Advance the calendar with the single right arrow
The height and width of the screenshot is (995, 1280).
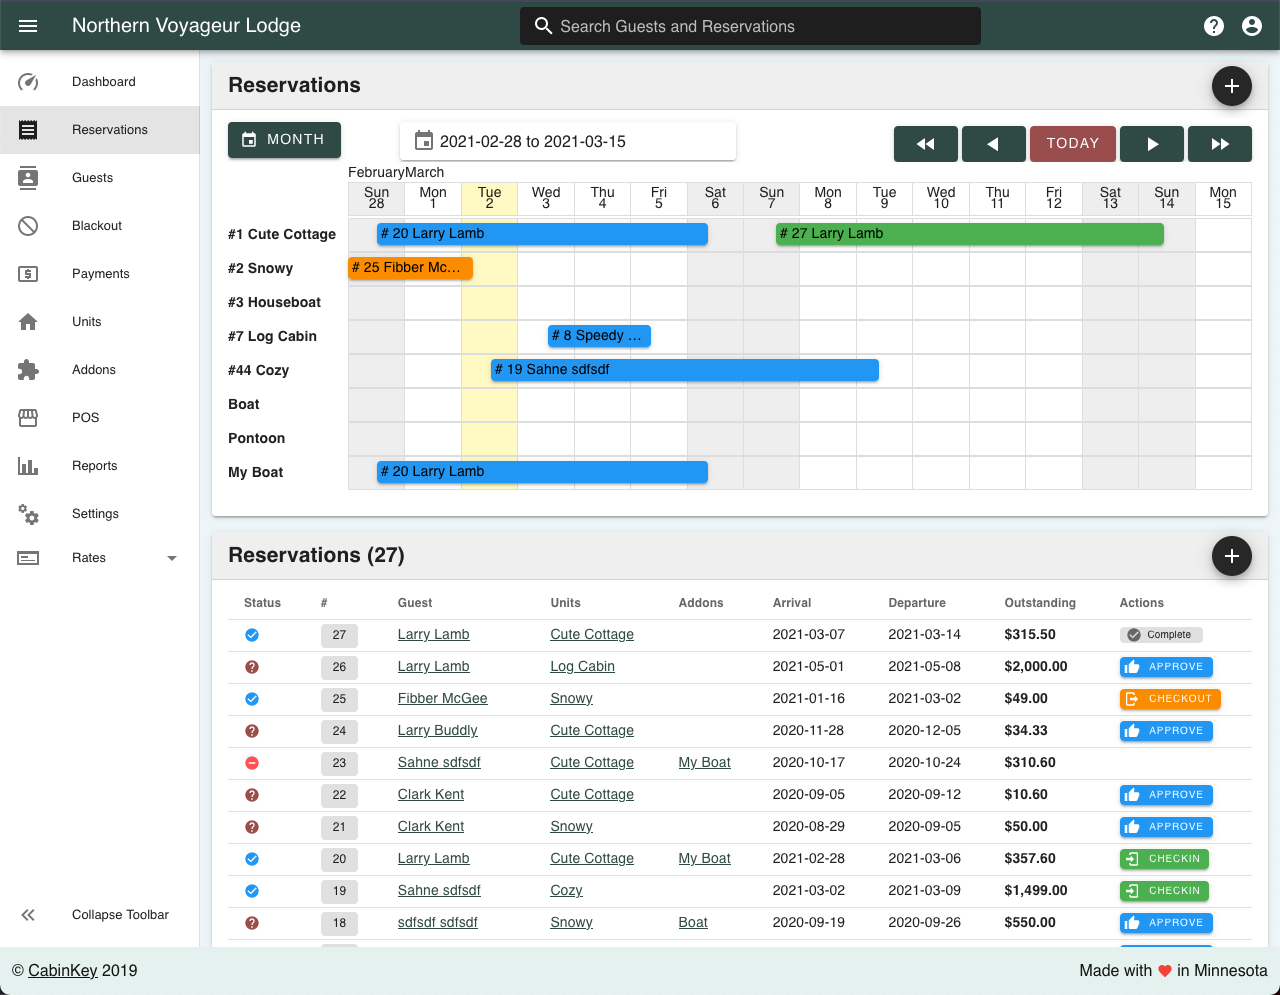click(1152, 144)
